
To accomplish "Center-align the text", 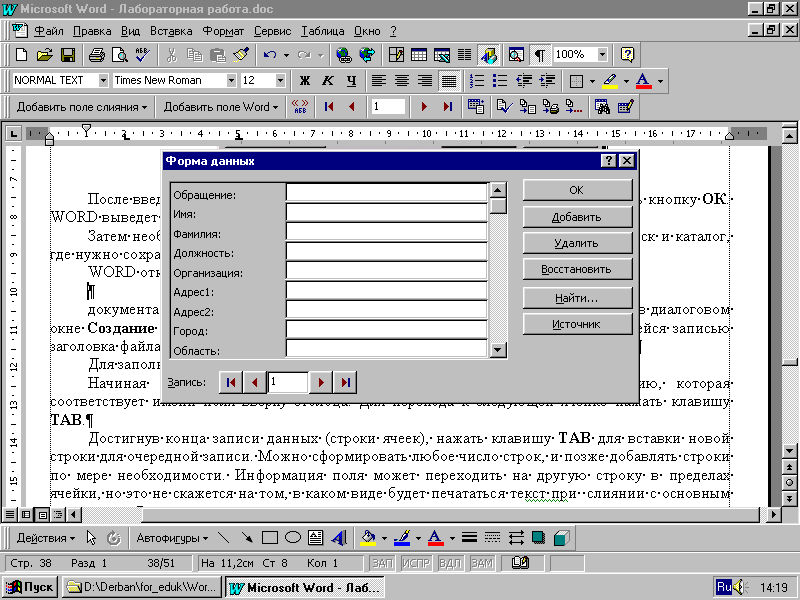I will click(402, 81).
